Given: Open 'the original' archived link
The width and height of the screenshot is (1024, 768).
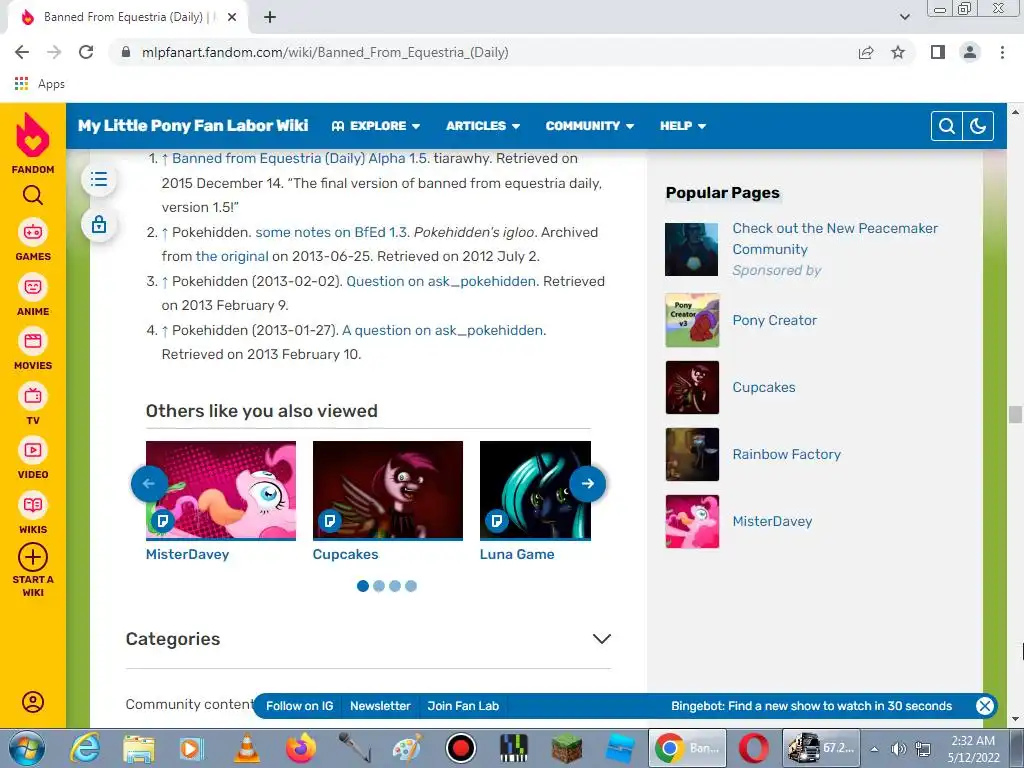Looking at the screenshot, I should 232,256.
